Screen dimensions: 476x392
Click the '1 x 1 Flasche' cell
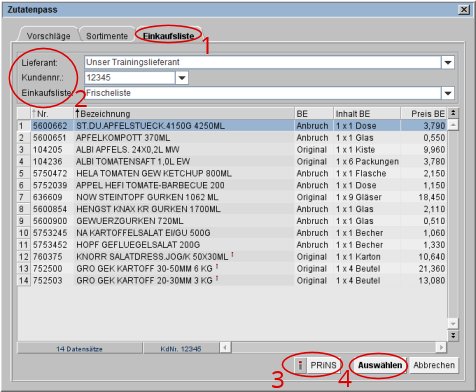[361, 173]
